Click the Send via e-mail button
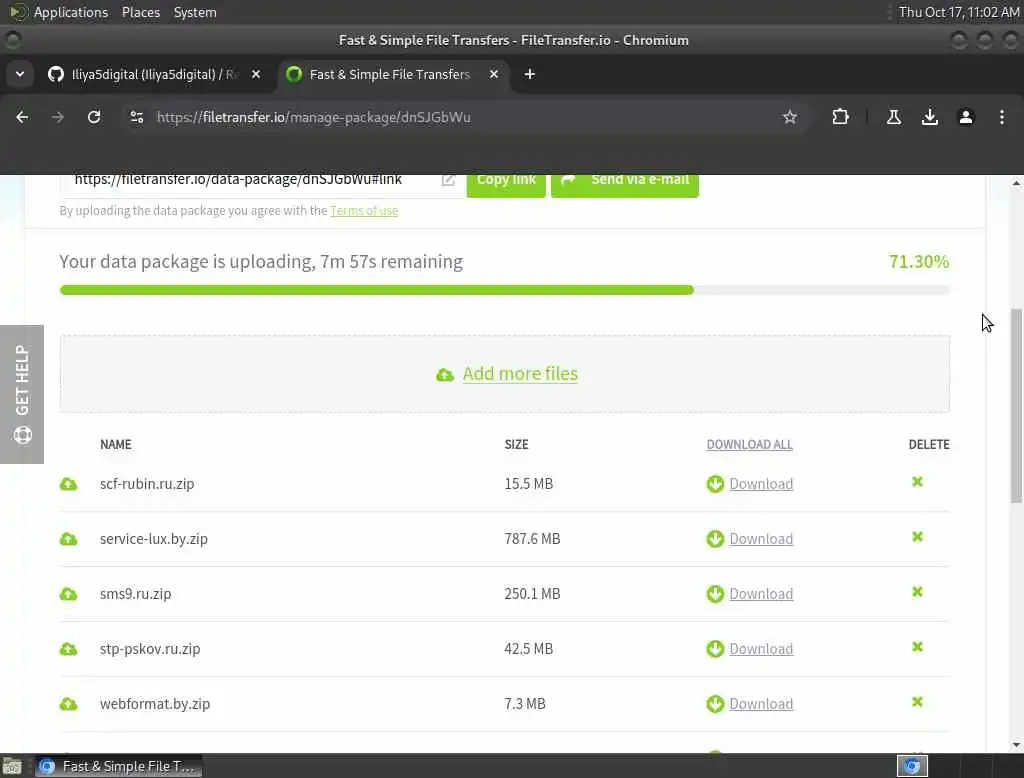 (625, 180)
